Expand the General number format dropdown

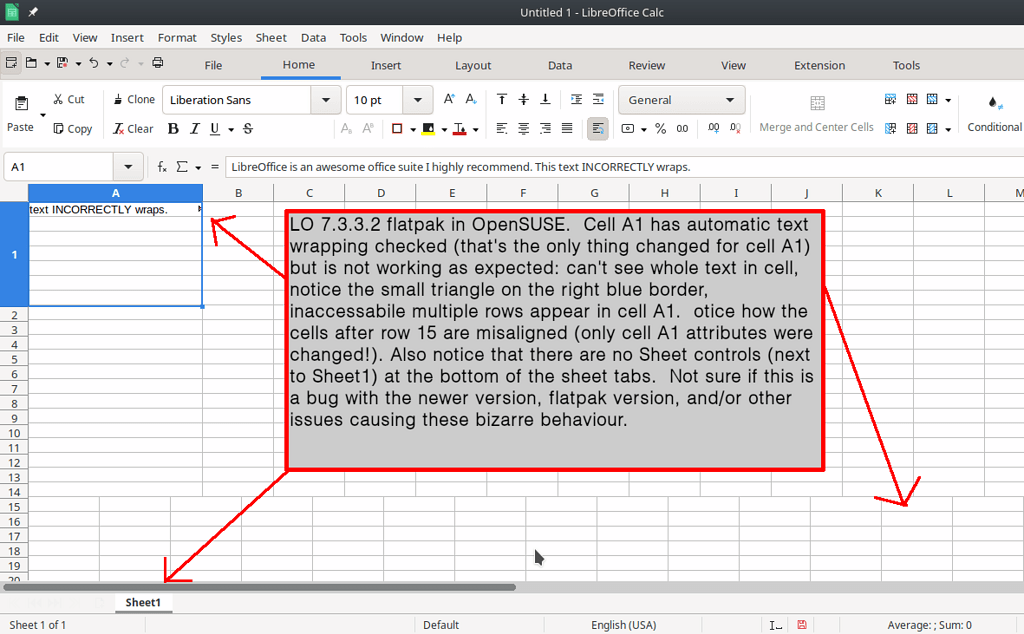tap(729, 99)
